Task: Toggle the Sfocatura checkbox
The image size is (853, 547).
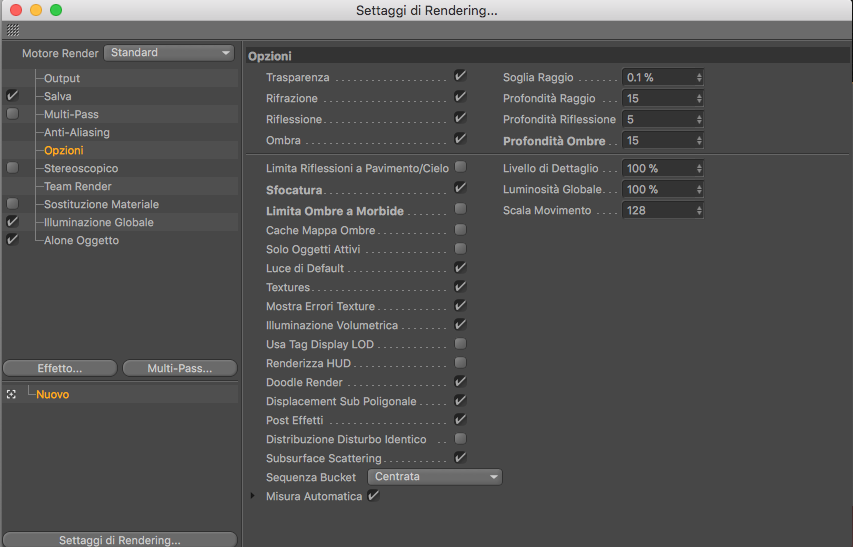Action: [x=460, y=188]
